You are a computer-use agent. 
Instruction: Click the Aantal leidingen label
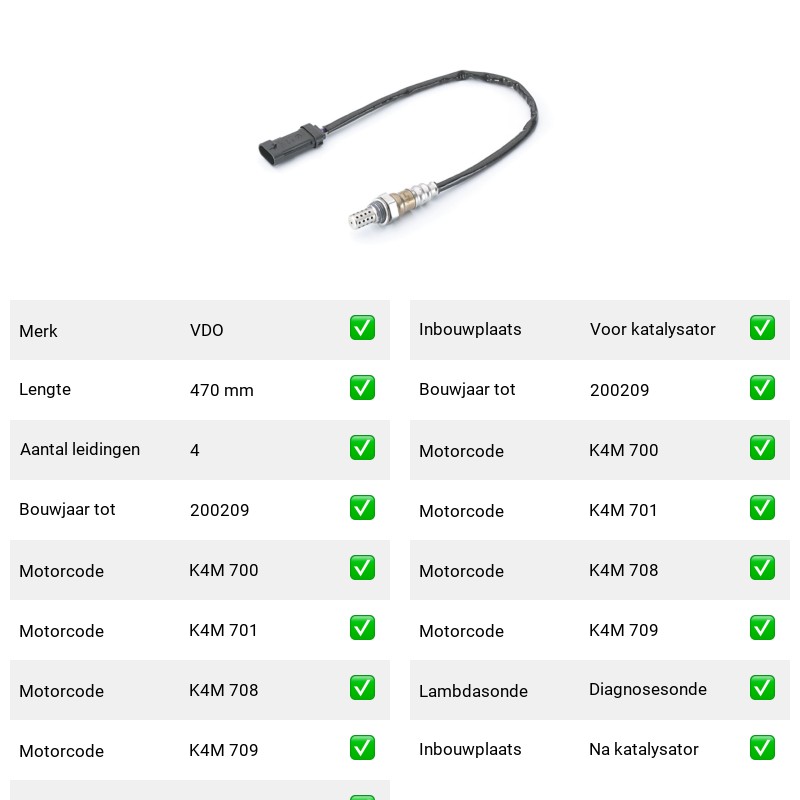80,449
